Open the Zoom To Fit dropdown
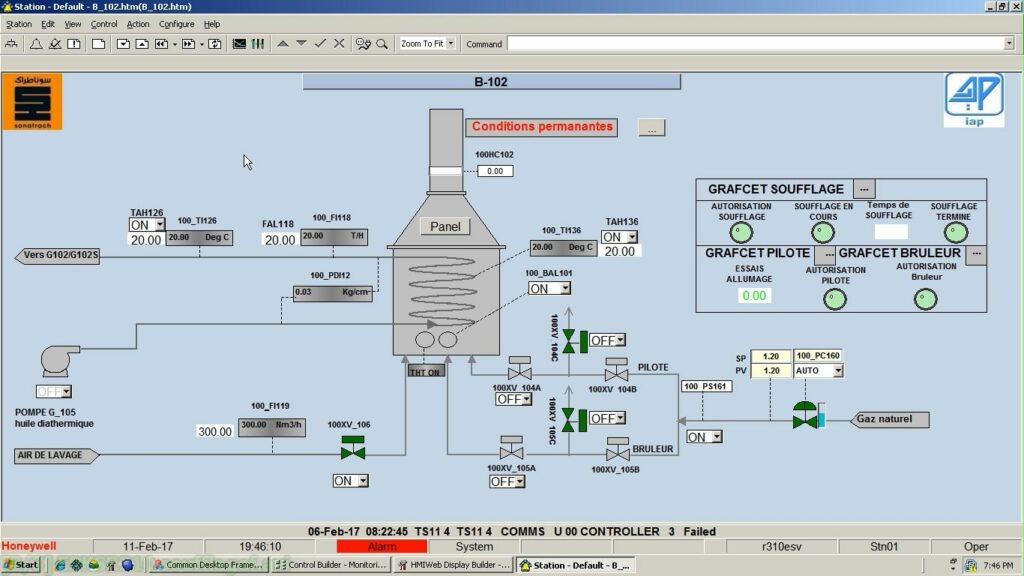 tap(450, 44)
